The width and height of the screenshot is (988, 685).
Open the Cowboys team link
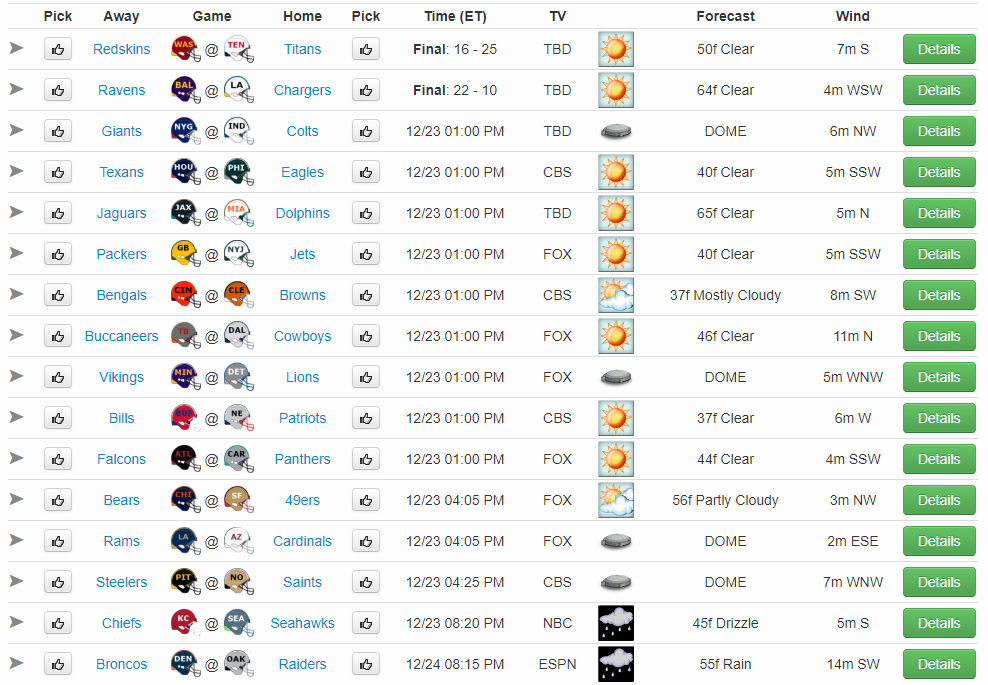302,336
